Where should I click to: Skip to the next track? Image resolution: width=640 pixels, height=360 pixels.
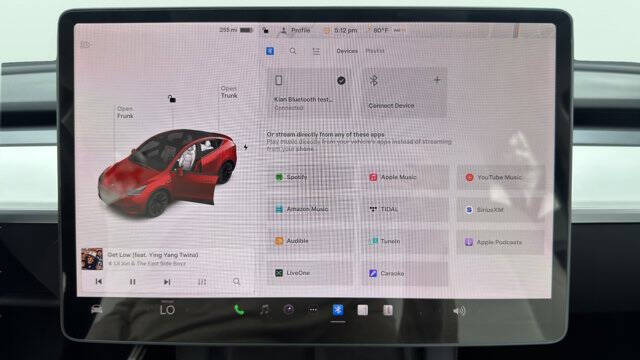click(x=167, y=282)
